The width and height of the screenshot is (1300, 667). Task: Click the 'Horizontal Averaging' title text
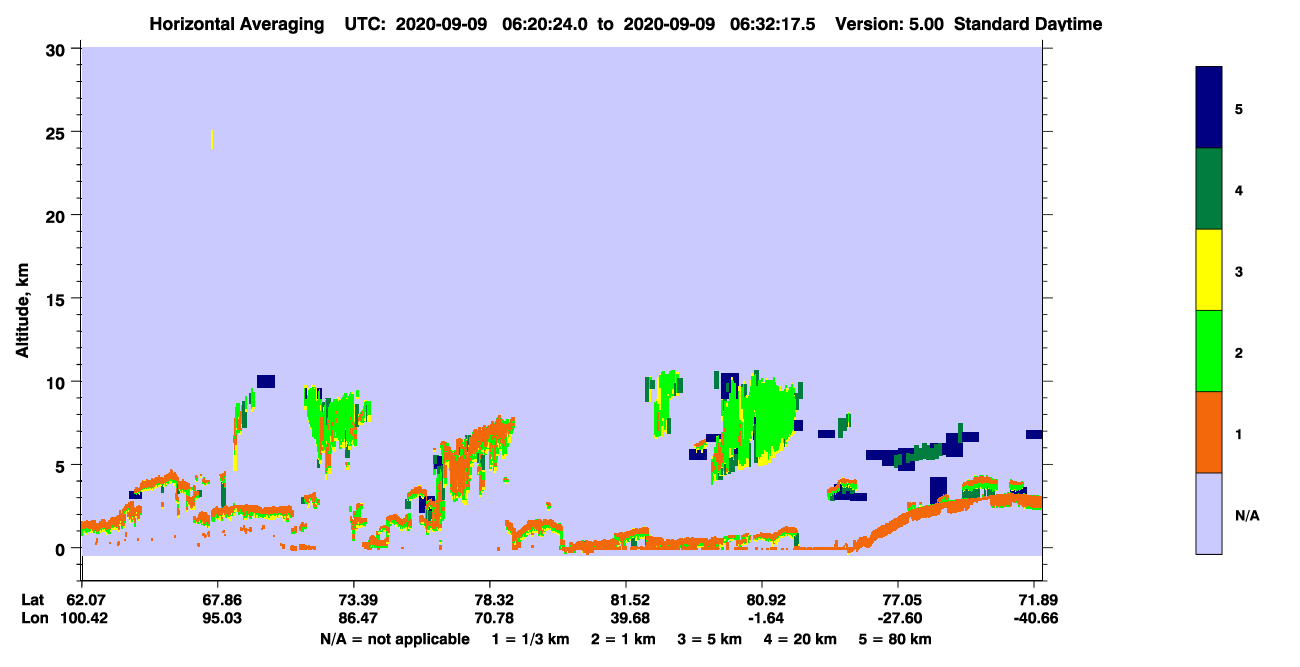239,23
